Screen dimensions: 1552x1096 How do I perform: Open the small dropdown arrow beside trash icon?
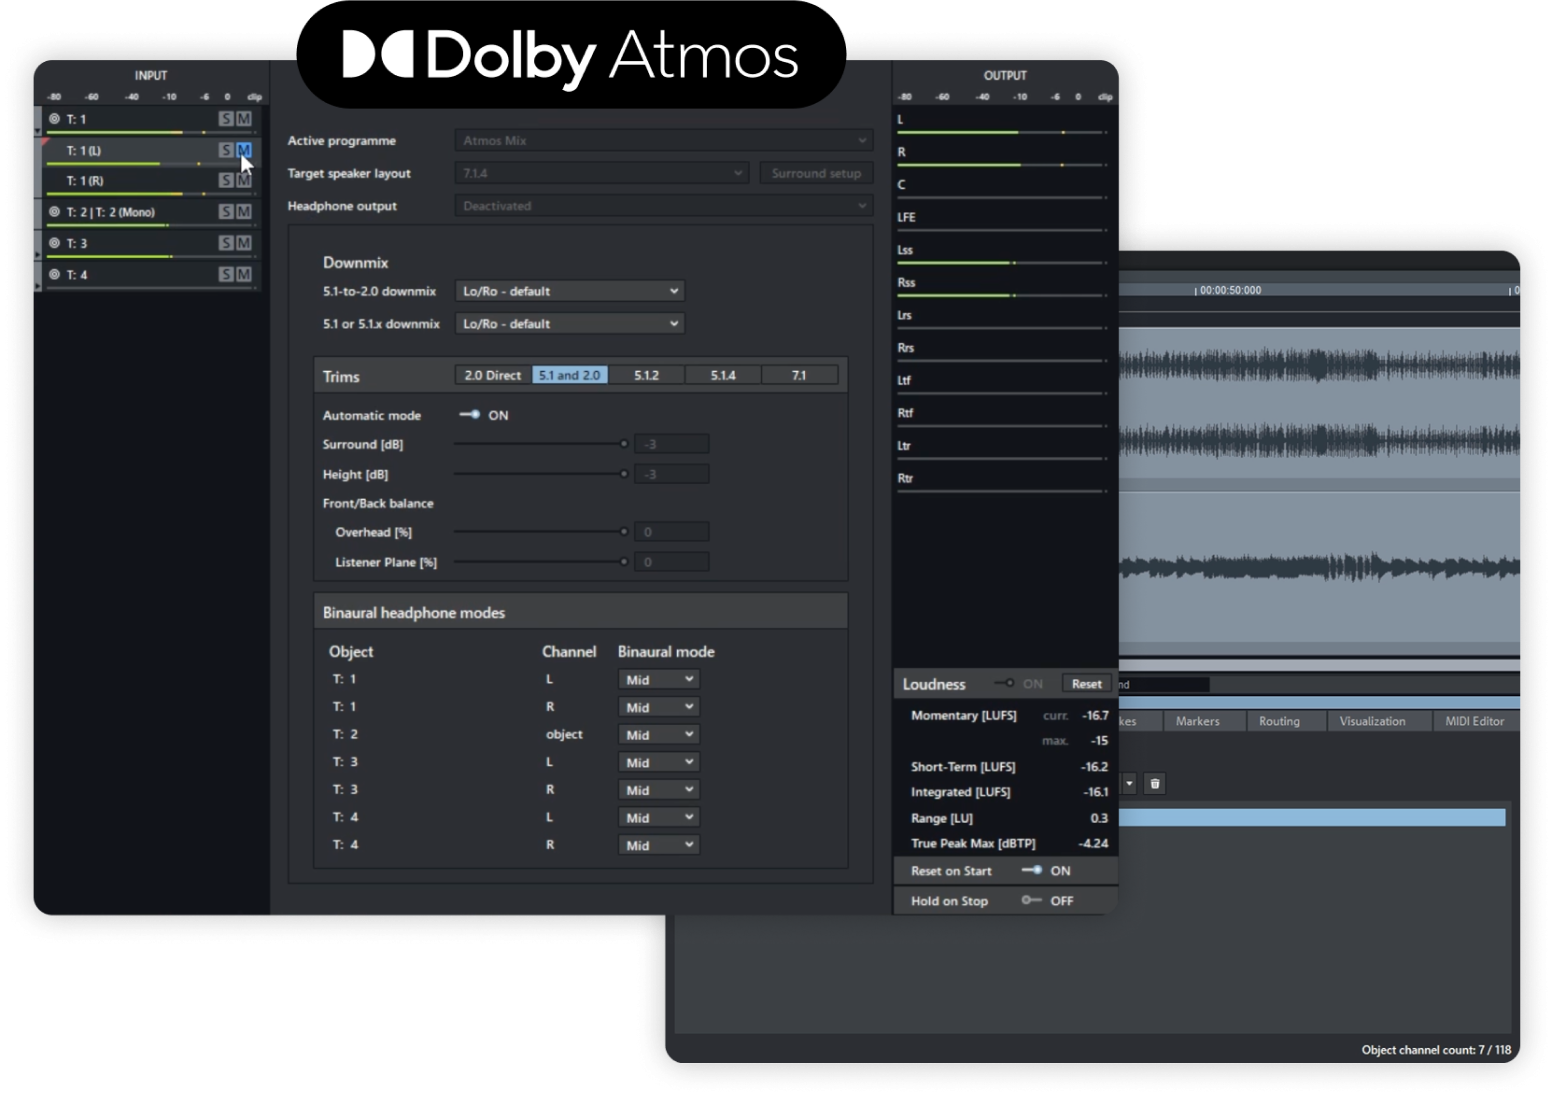(1129, 784)
